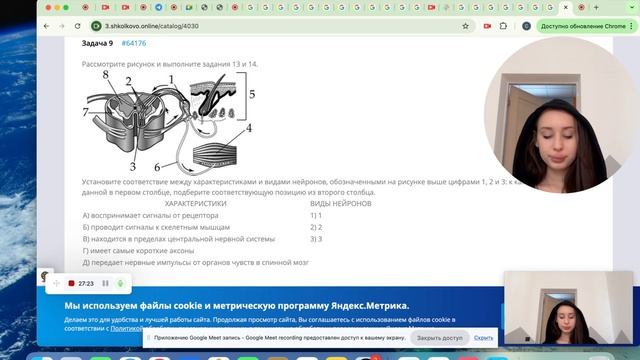Screen dimensions: 640x360
Task: Switch to the Telegram tab
Action: [158, 7]
